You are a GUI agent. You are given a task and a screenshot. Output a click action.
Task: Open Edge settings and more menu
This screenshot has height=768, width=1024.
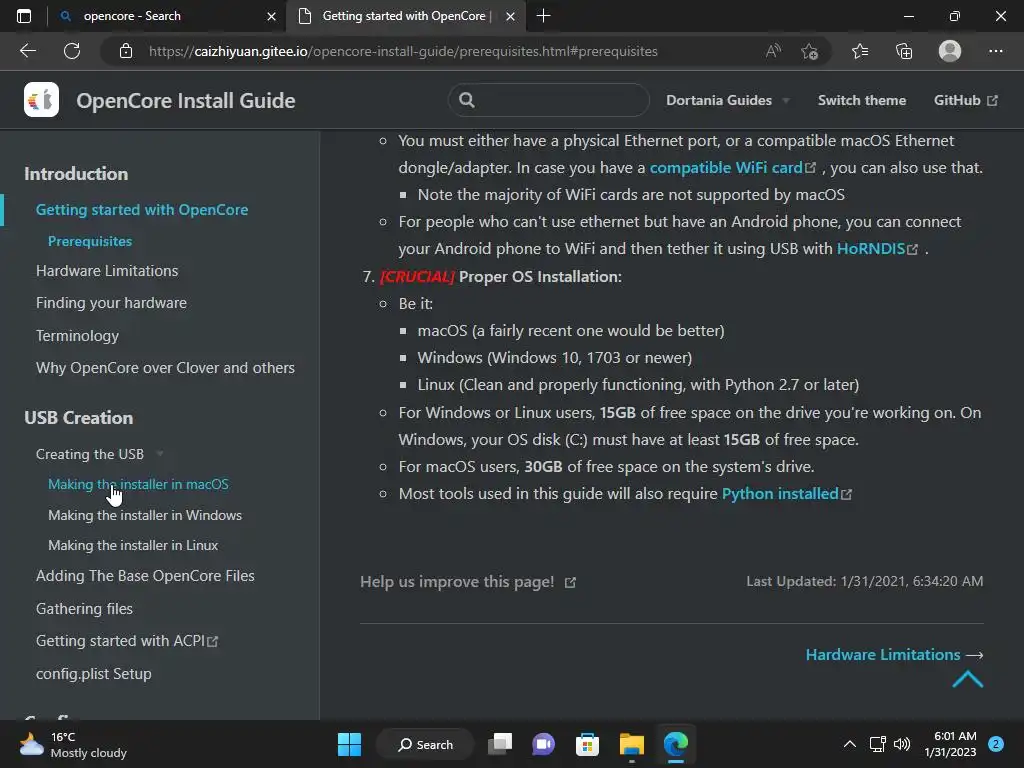click(x=995, y=51)
